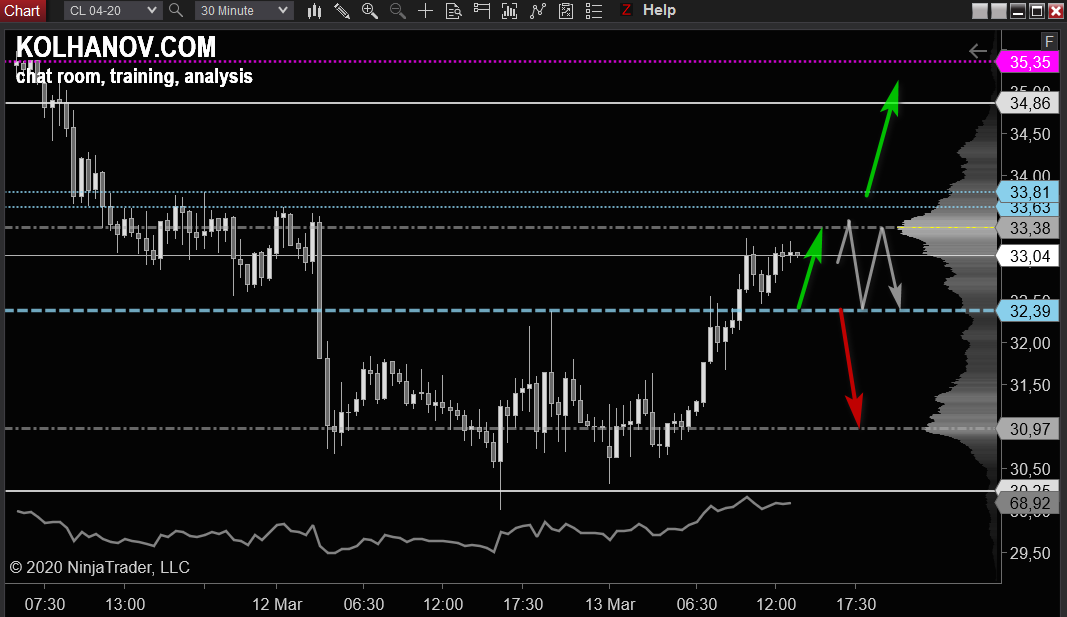Open the Strategies icon in toolbar
This screenshot has width=1067, height=617.
tap(565, 10)
